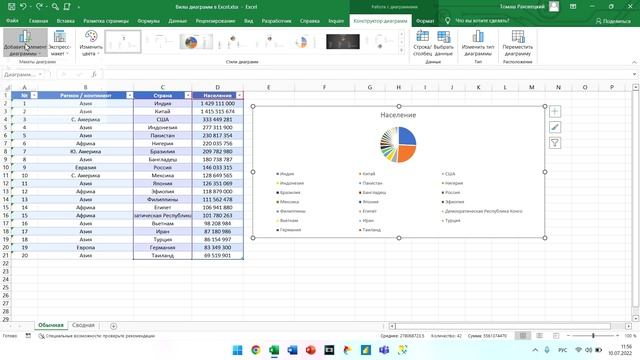Switch to Normal view in status bar

(x=523, y=336)
